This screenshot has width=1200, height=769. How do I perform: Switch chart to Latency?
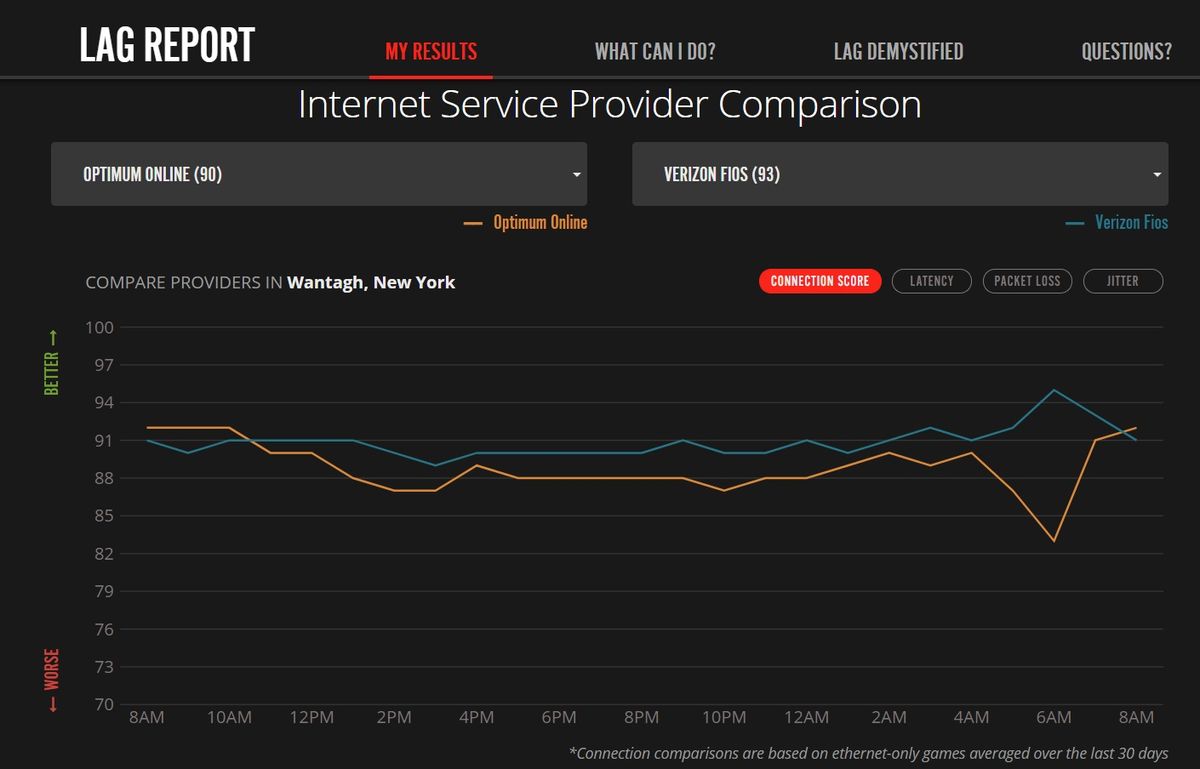(x=931, y=281)
